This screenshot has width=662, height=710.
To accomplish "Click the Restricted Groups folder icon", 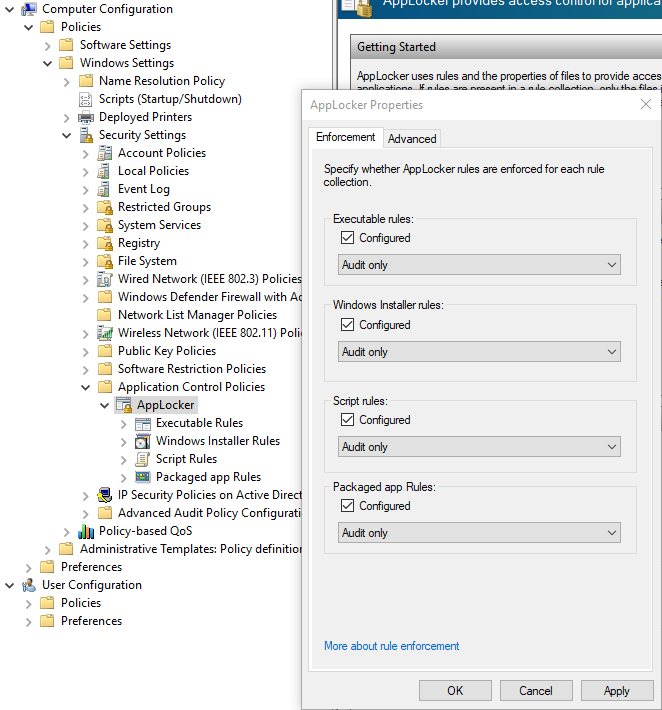I will point(105,207).
